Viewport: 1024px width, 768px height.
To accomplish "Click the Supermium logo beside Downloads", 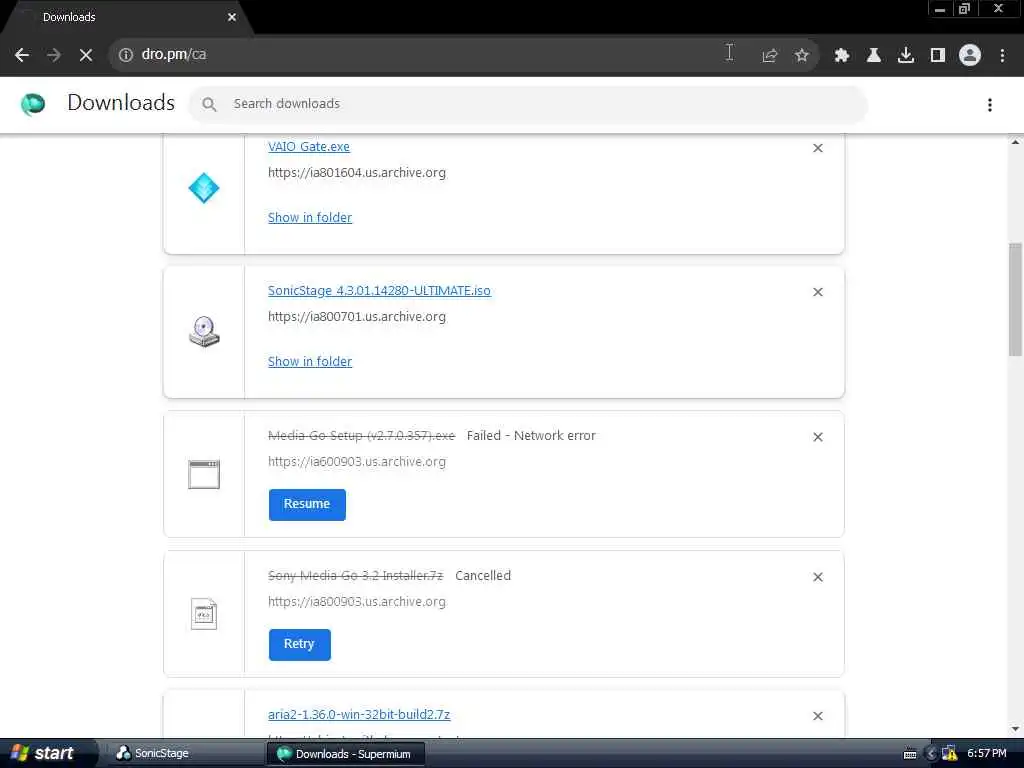I will click(x=33, y=104).
